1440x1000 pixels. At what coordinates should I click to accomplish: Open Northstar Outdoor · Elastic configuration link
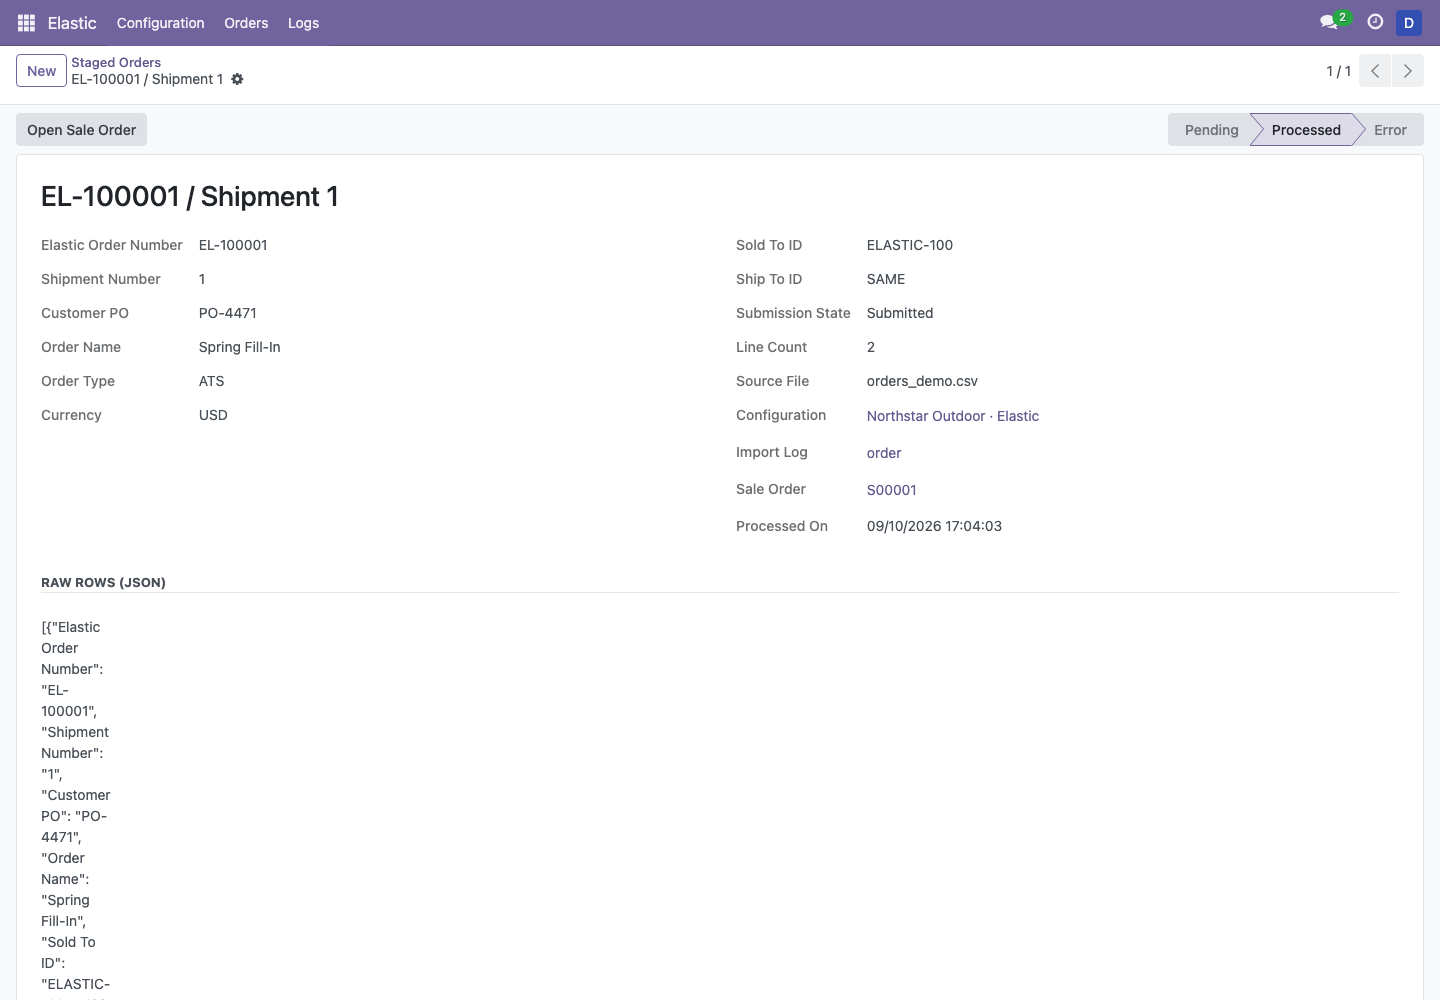(953, 416)
